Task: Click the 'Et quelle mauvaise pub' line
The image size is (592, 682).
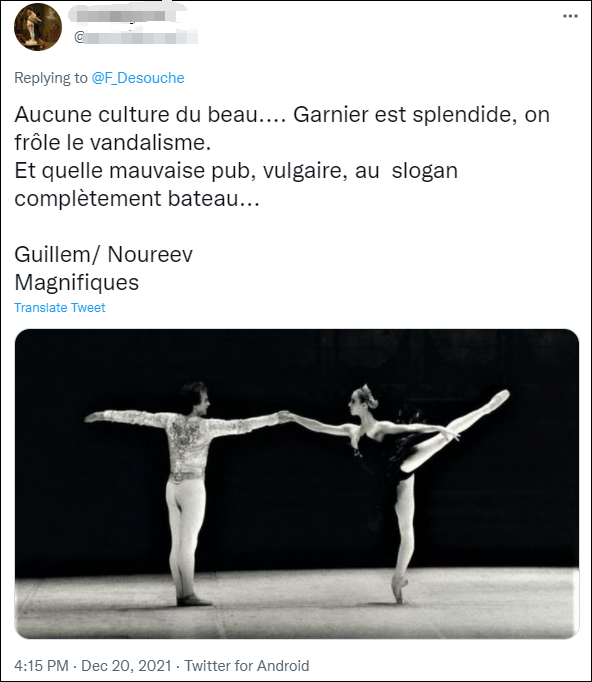Action: [236, 170]
